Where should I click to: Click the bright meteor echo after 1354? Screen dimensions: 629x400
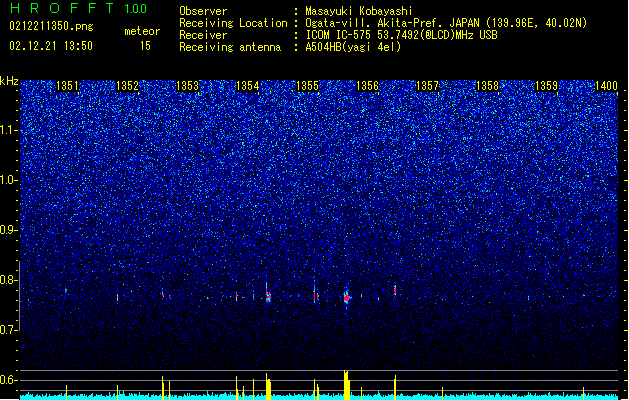[268, 295]
